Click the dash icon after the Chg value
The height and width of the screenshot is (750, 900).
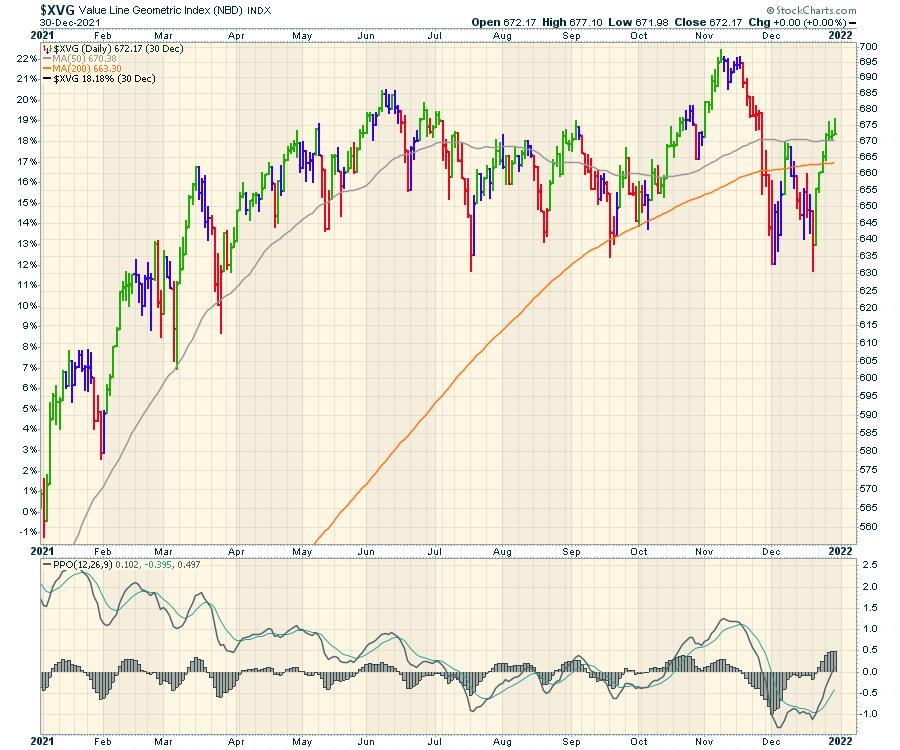point(853,22)
